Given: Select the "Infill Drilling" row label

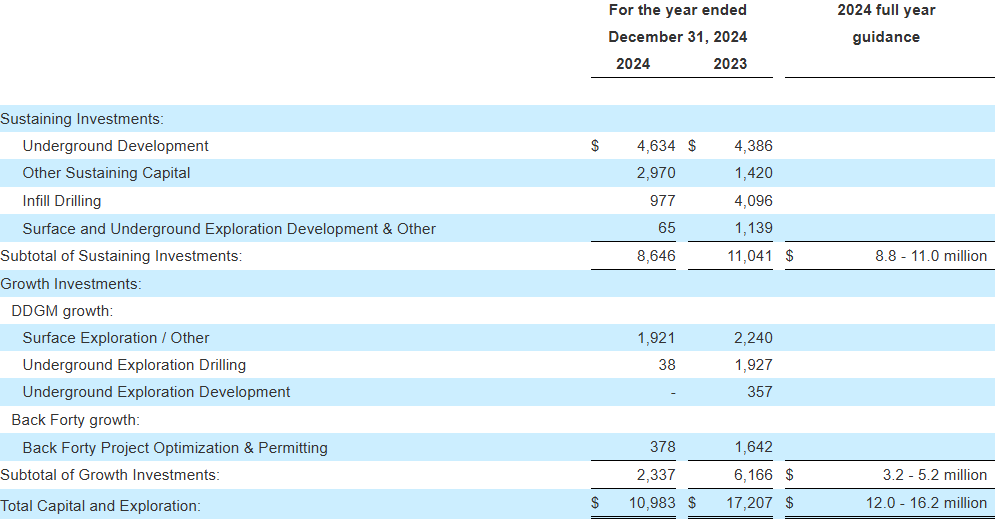Looking at the screenshot, I should click(x=62, y=201).
